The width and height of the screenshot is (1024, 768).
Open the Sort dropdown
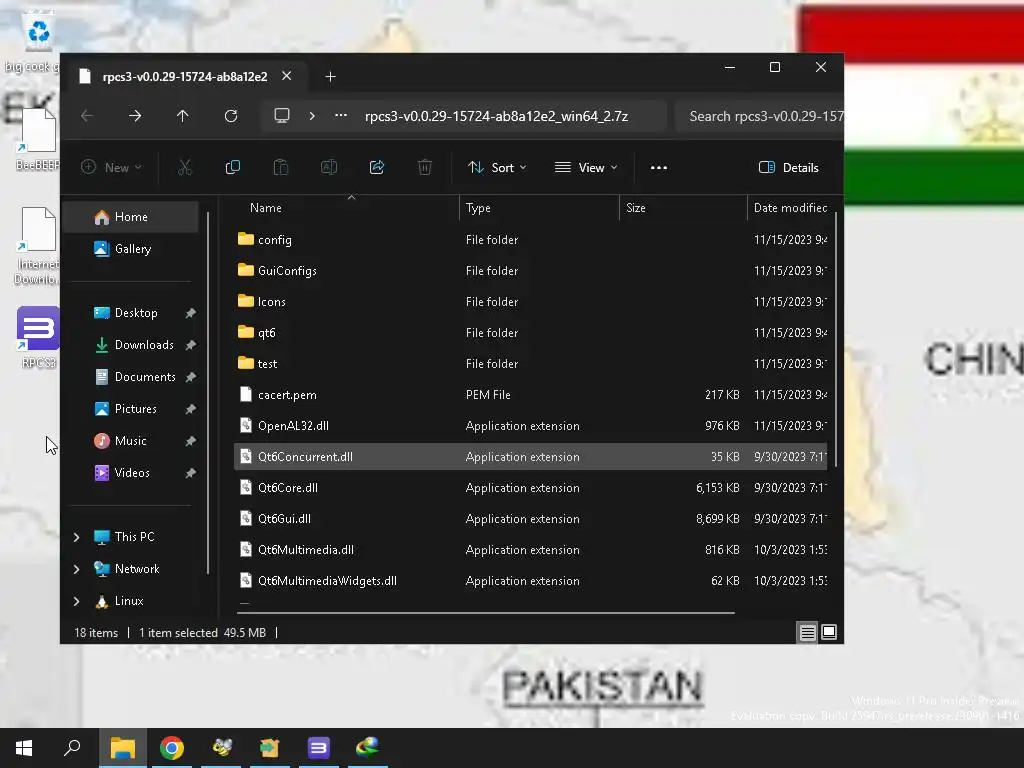click(497, 168)
